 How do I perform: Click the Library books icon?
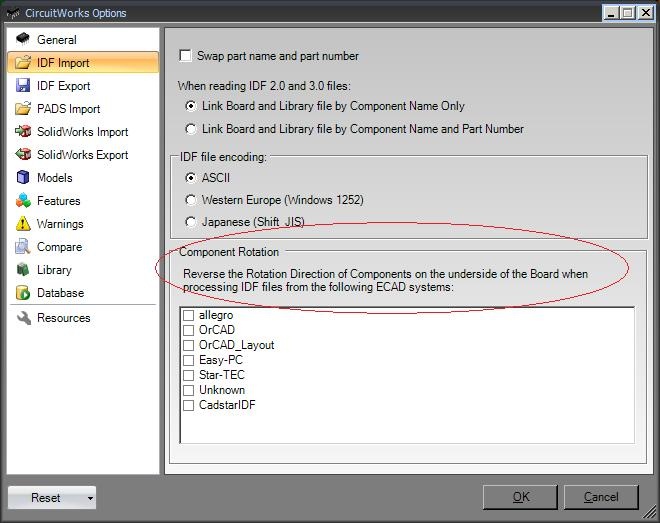pos(23,269)
